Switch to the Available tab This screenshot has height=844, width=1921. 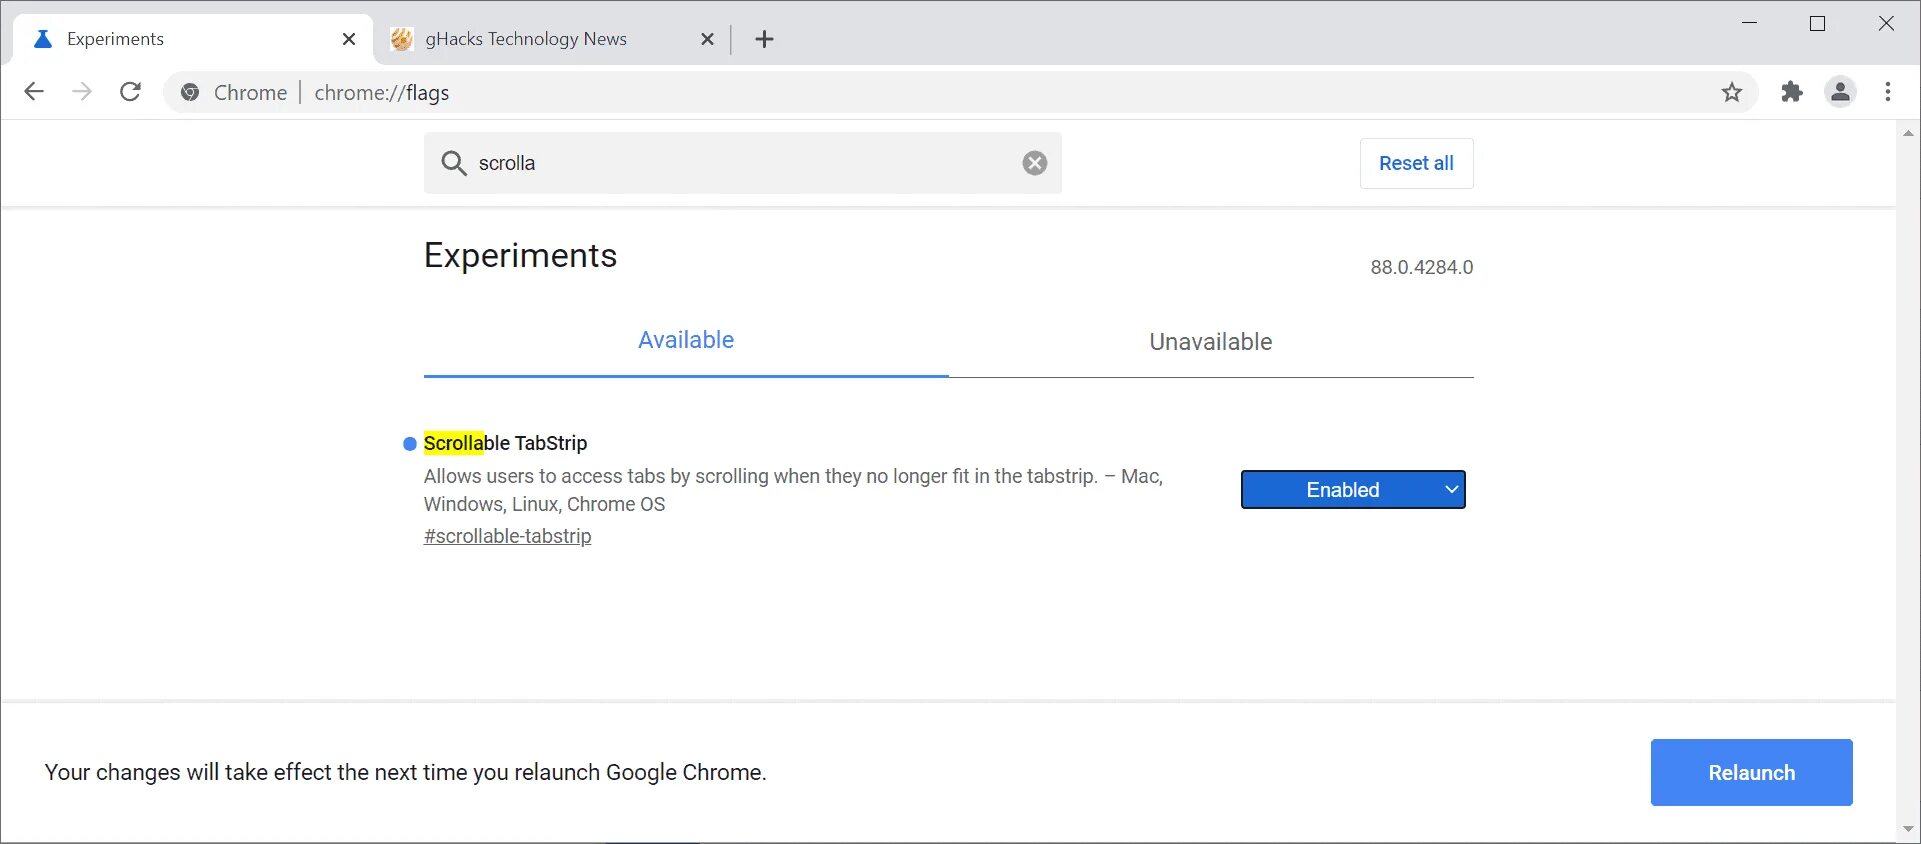coord(686,341)
